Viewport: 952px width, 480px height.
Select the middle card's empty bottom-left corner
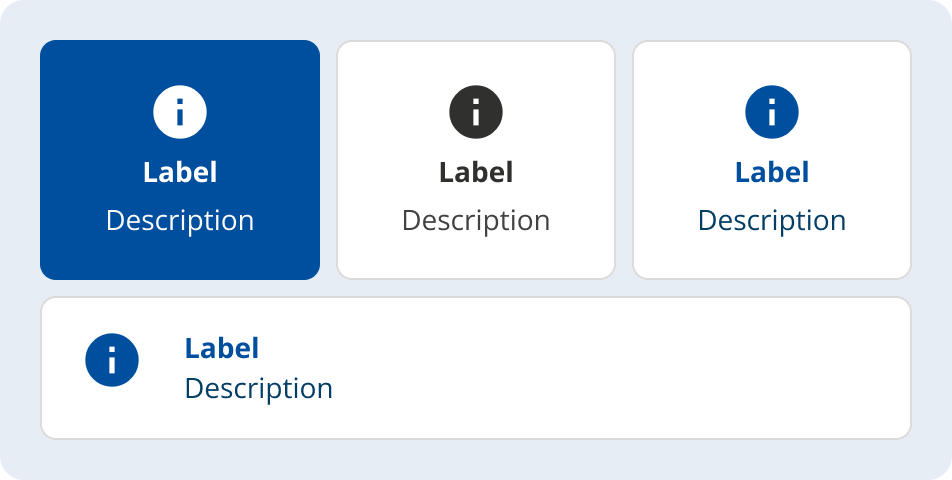click(x=358, y=260)
